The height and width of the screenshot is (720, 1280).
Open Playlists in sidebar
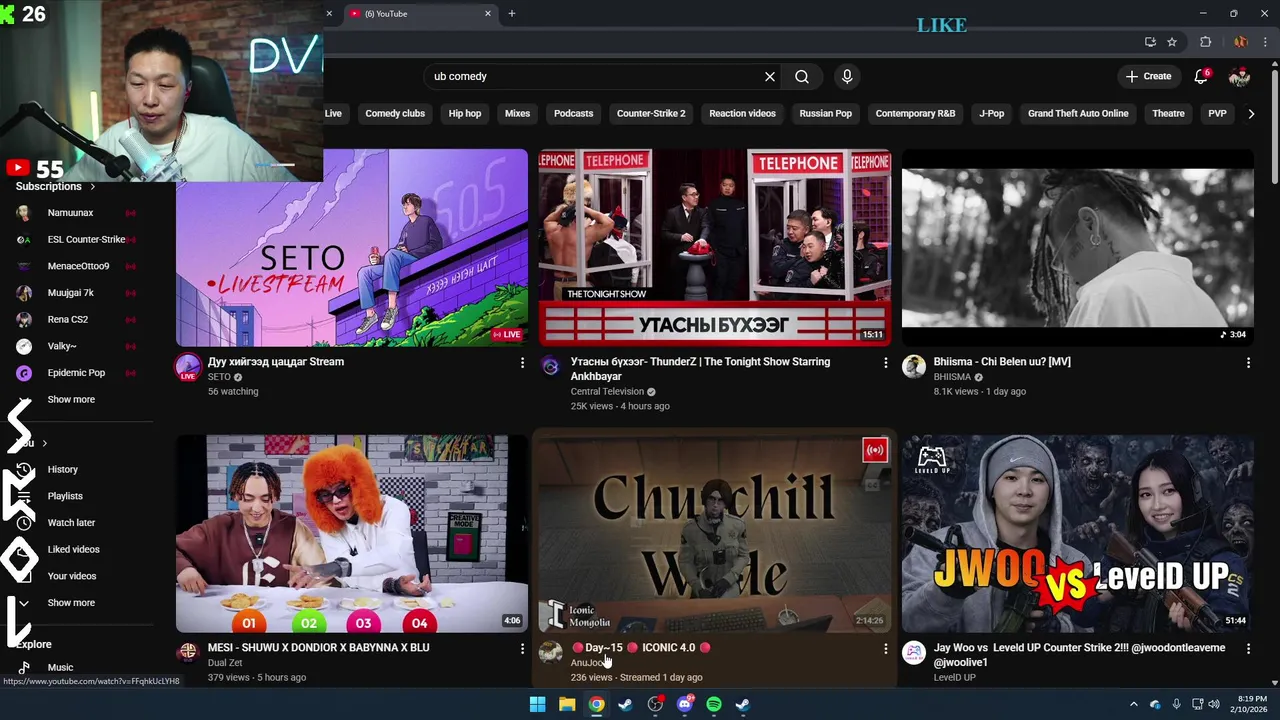tap(65, 497)
